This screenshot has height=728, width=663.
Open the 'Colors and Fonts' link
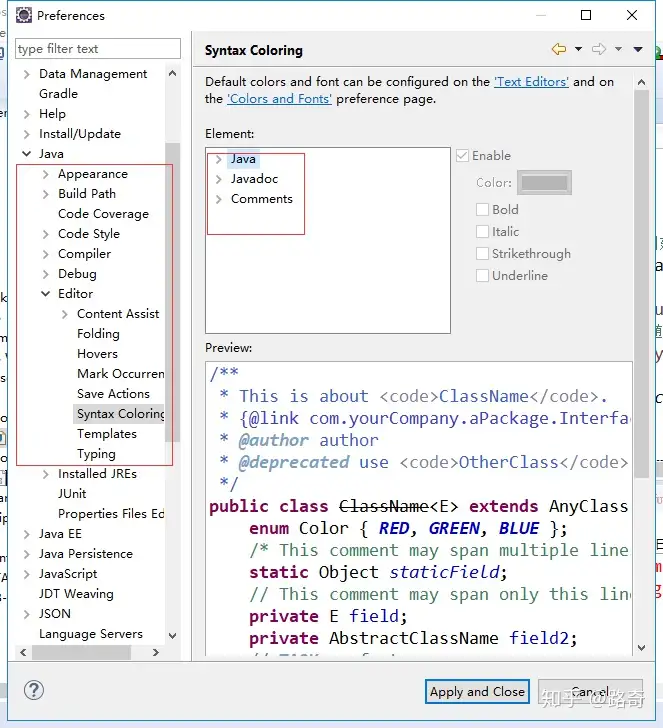tap(279, 99)
